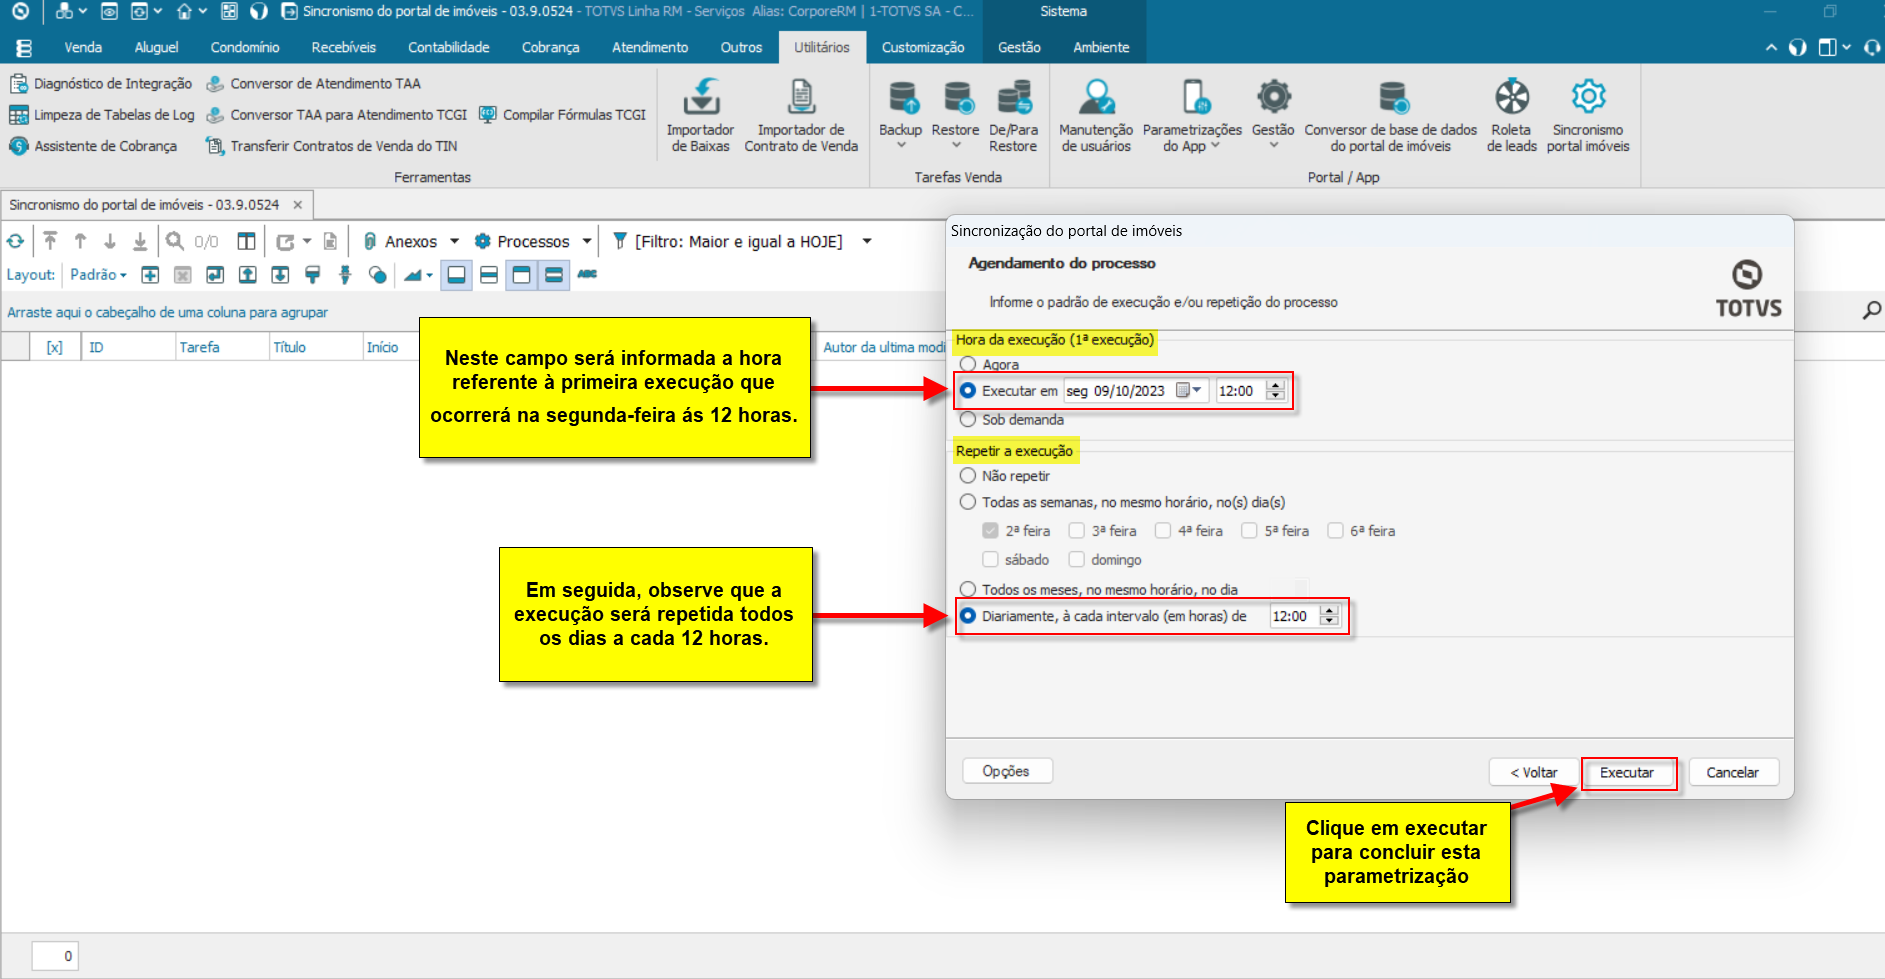This screenshot has width=1885, height=979.
Task: Toggle the domingo checkbox
Action: [1077, 560]
